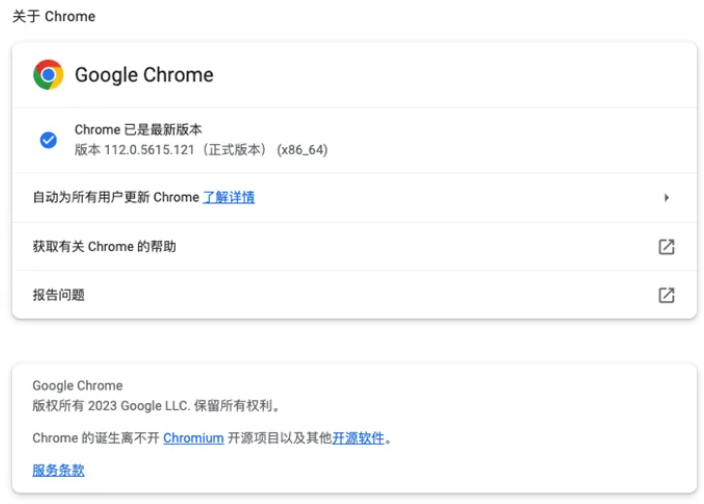Open the Chromium project link
The image size is (704, 504).
[193, 438]
